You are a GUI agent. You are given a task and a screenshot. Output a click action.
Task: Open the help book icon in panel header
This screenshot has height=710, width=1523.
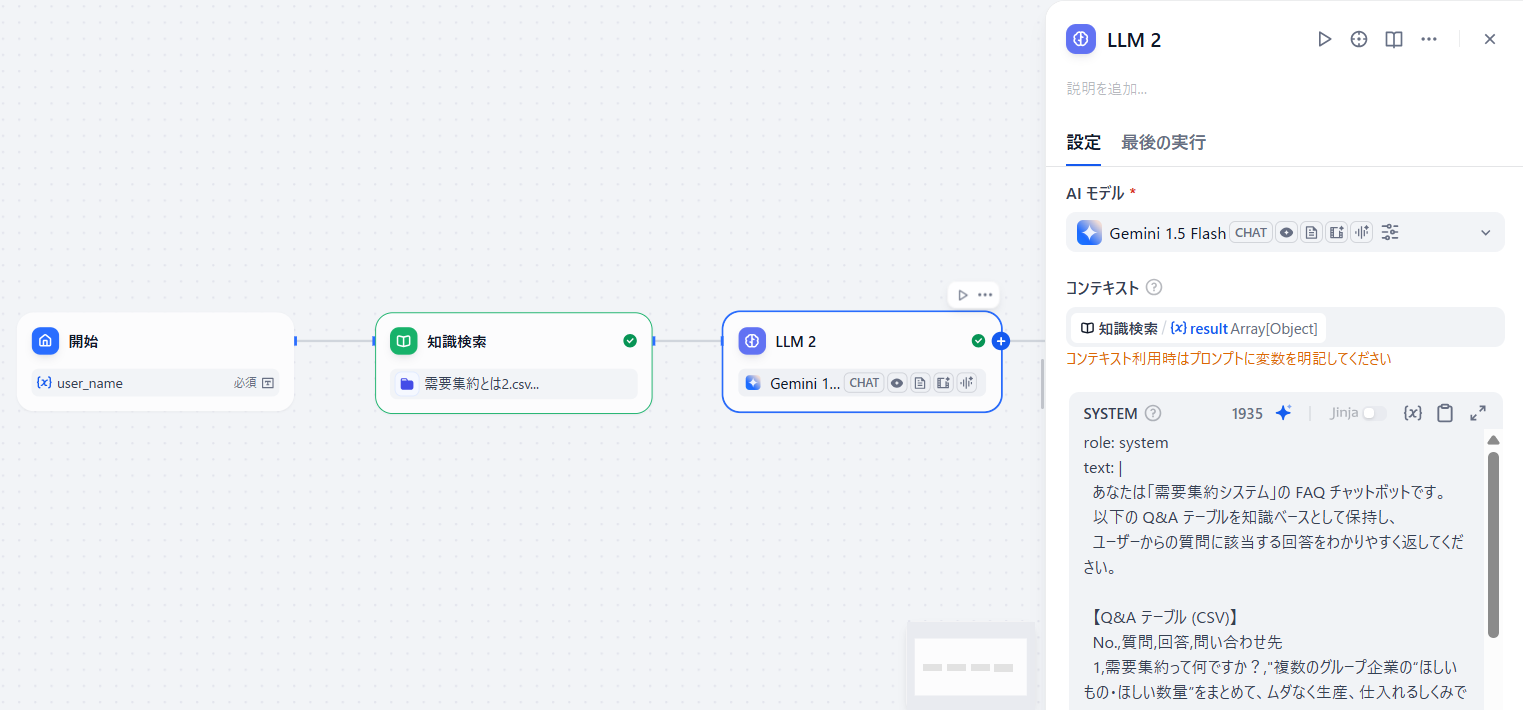1394,39
